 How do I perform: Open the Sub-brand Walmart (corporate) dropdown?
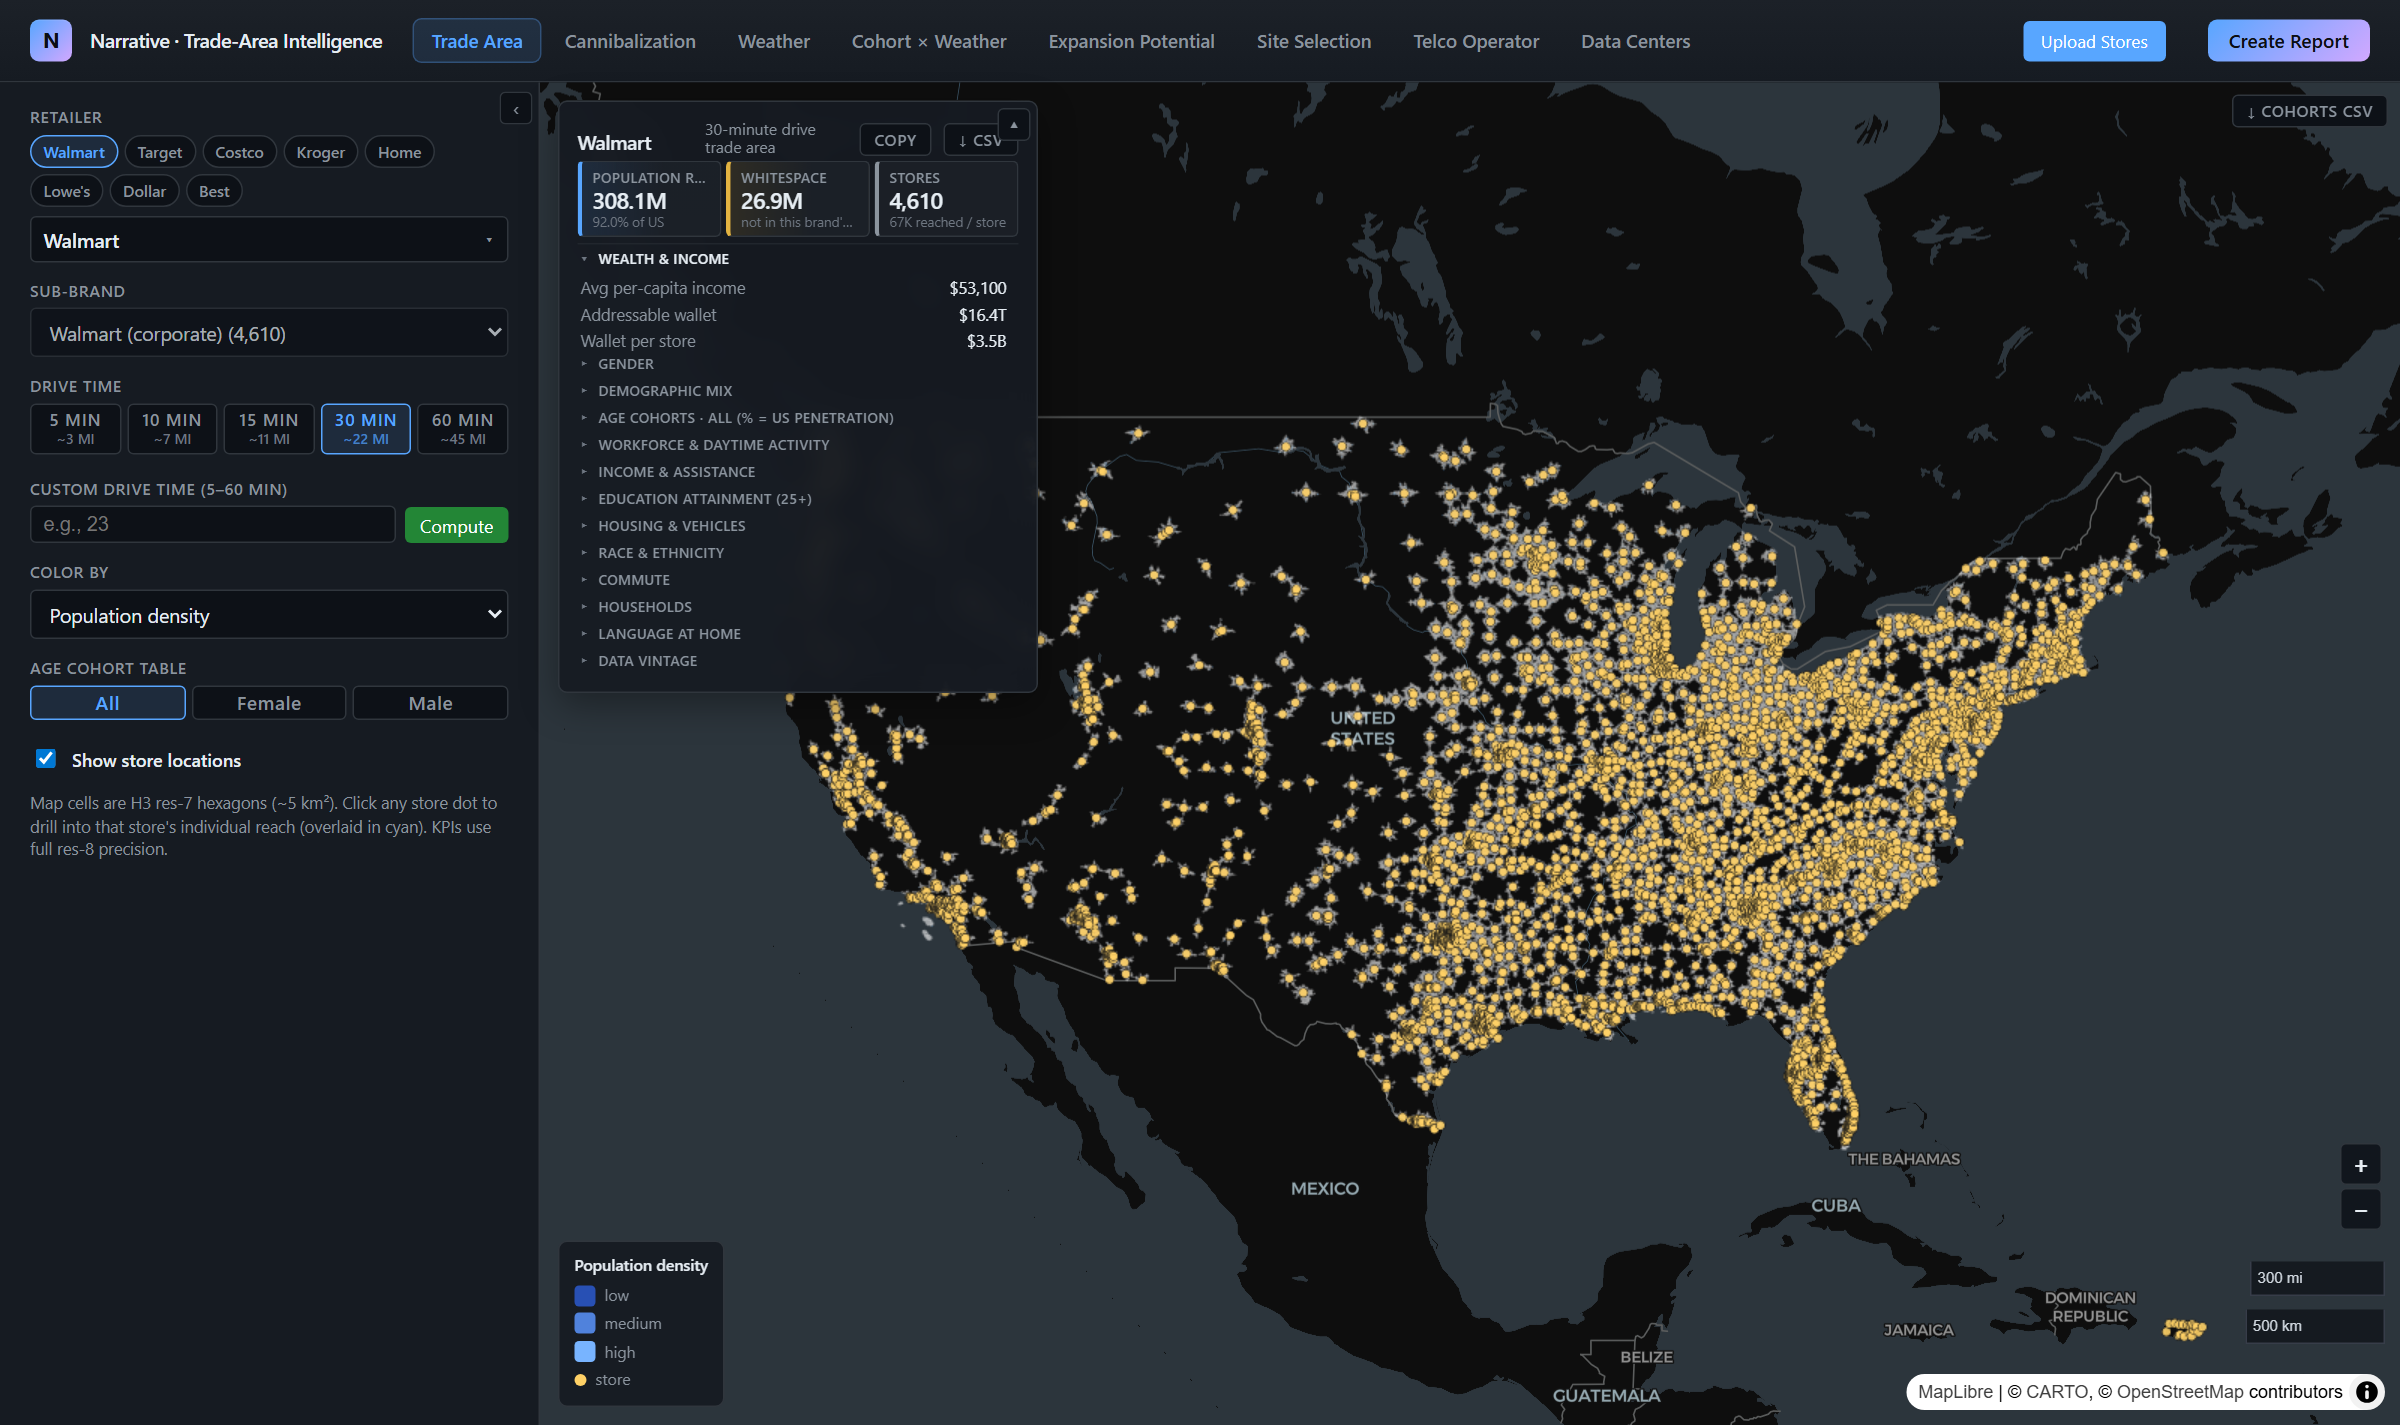(x=269, y=333)
